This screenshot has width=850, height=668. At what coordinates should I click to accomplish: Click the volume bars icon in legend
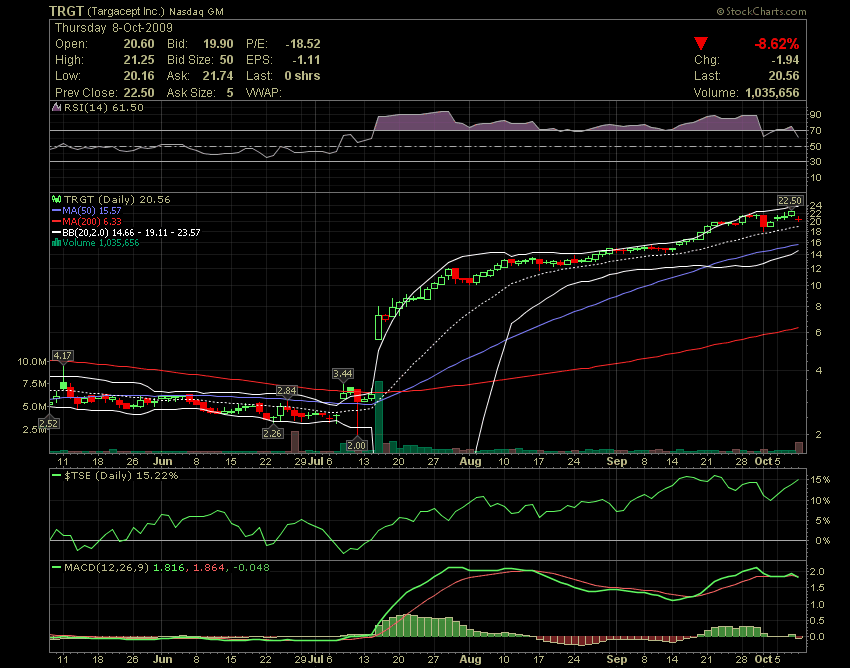click(56, 242)
